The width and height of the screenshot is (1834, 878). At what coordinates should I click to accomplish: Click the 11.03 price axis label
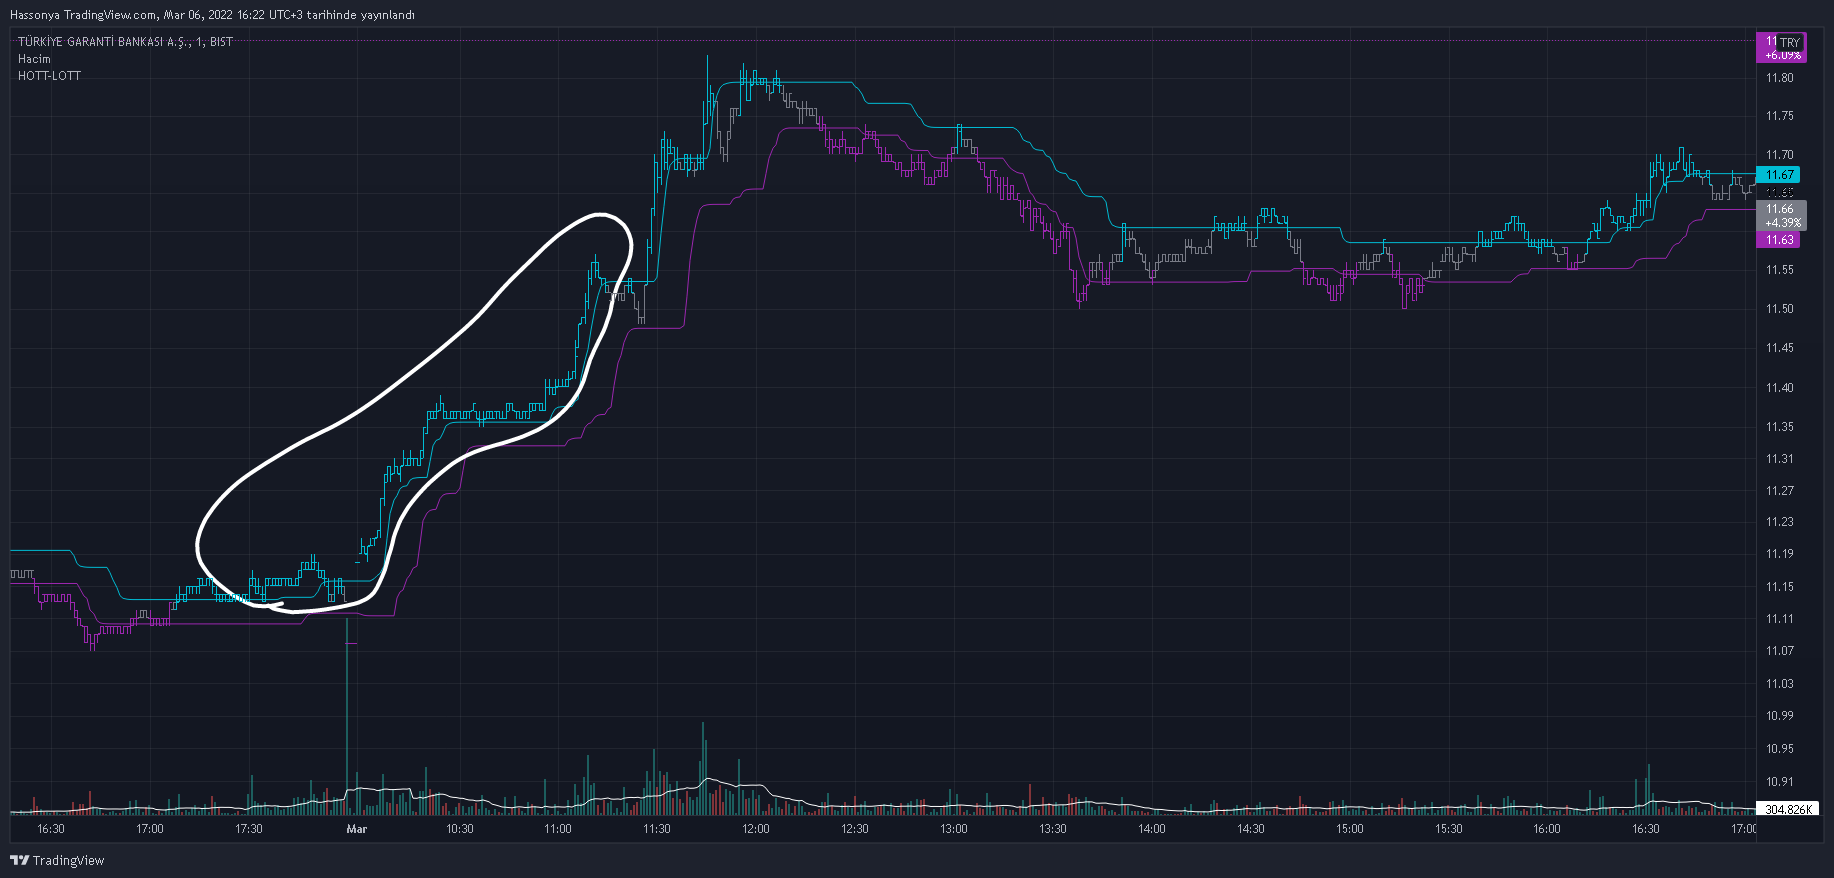(x=1779, y=684)
